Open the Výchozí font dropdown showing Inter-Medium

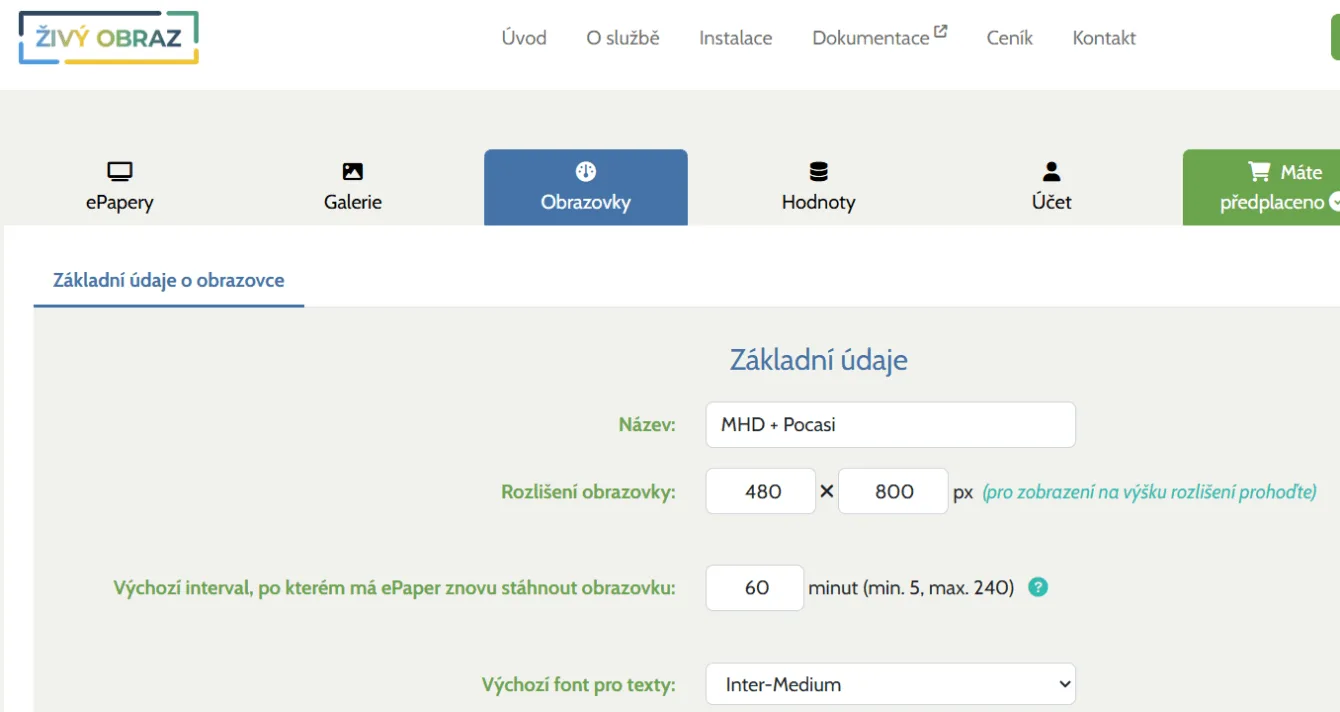click(x=890, y=684)
